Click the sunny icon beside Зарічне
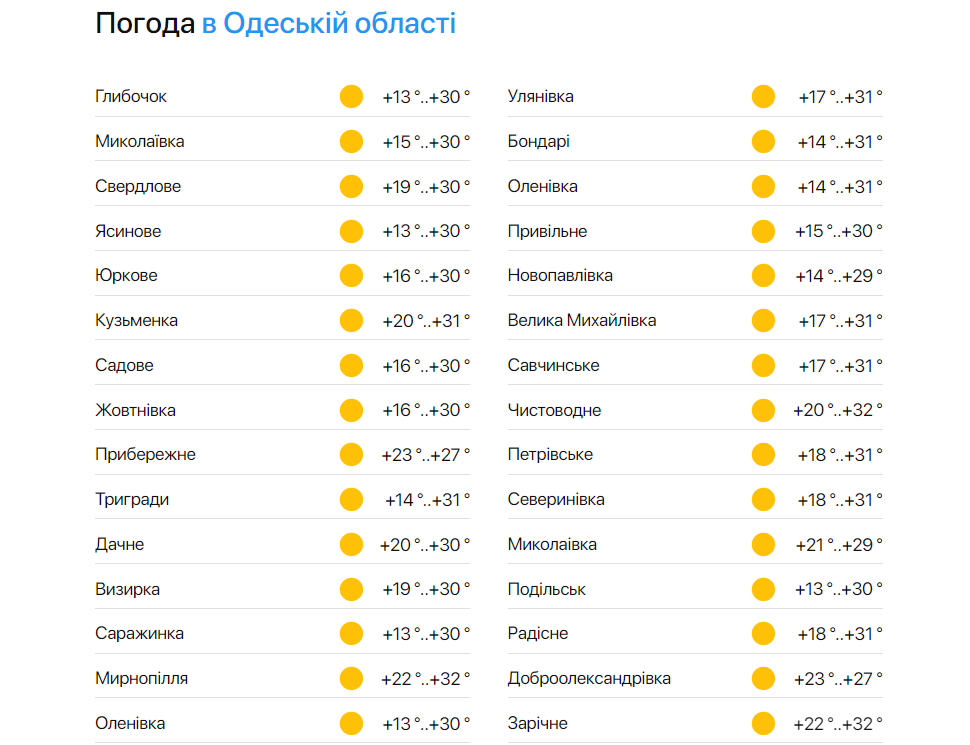Viewport: 970px width, 745px height. pyautogui.click(x=763, y=722)
